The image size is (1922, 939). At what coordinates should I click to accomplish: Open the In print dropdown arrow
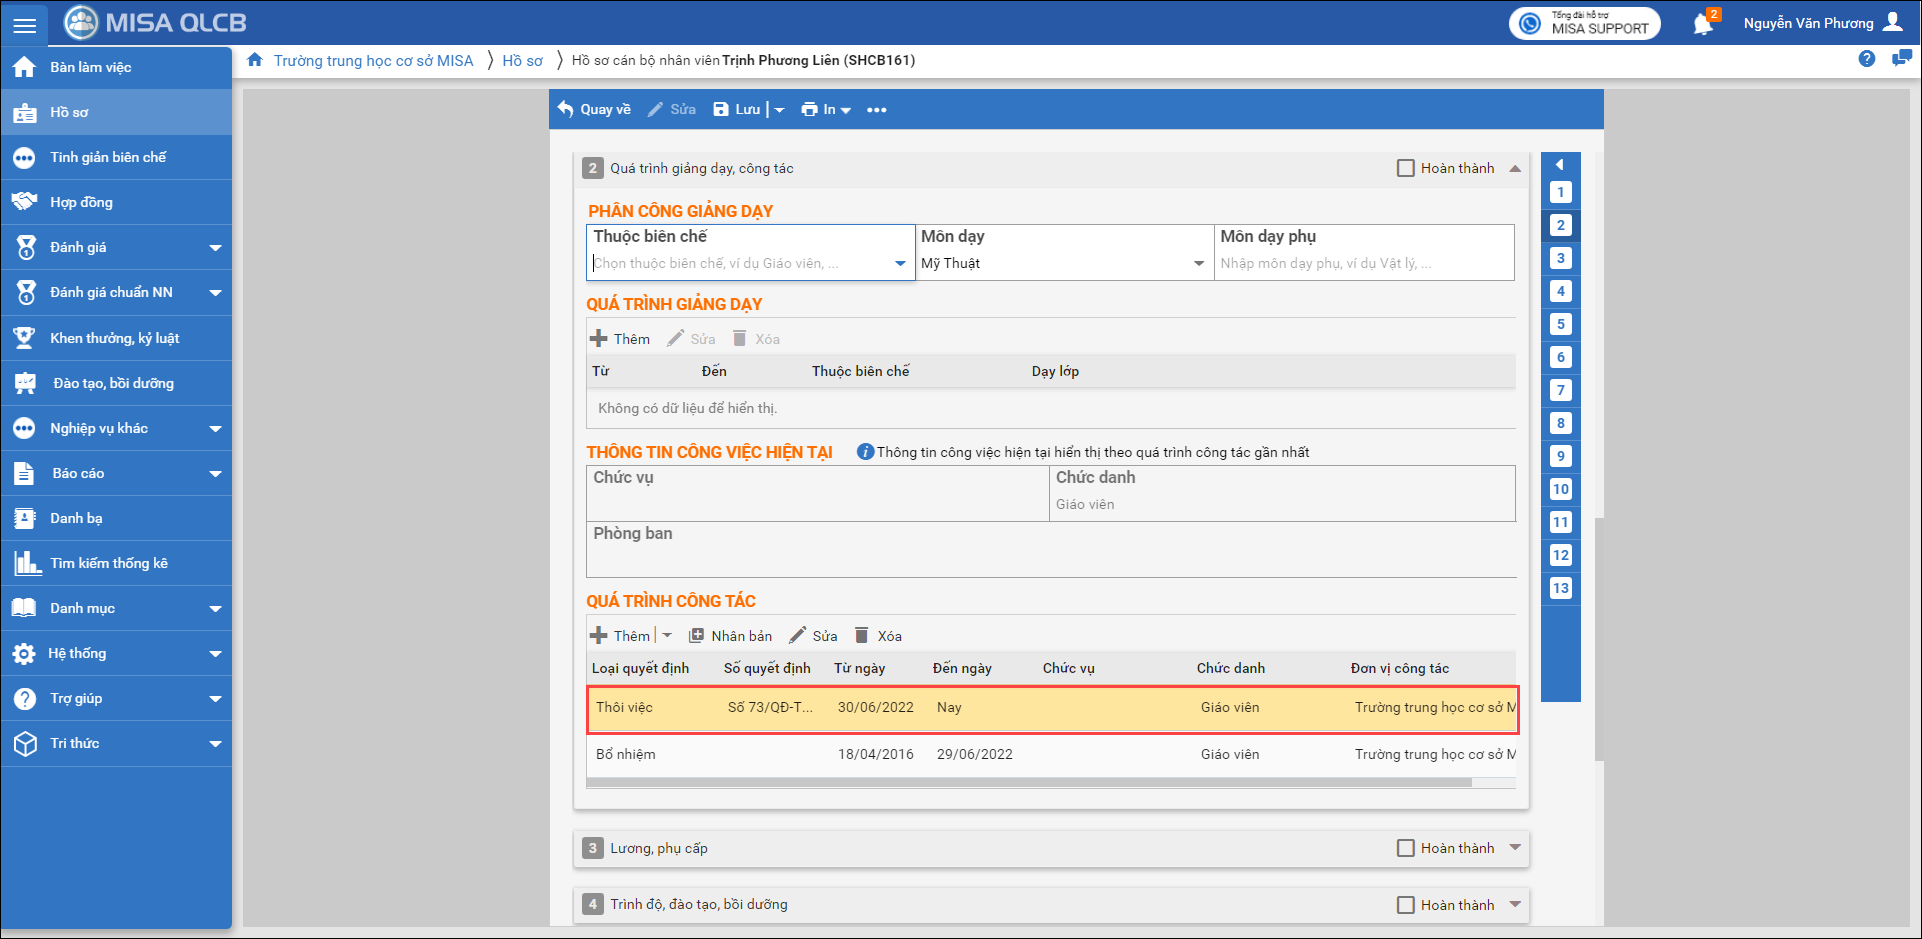pos(846,110)
